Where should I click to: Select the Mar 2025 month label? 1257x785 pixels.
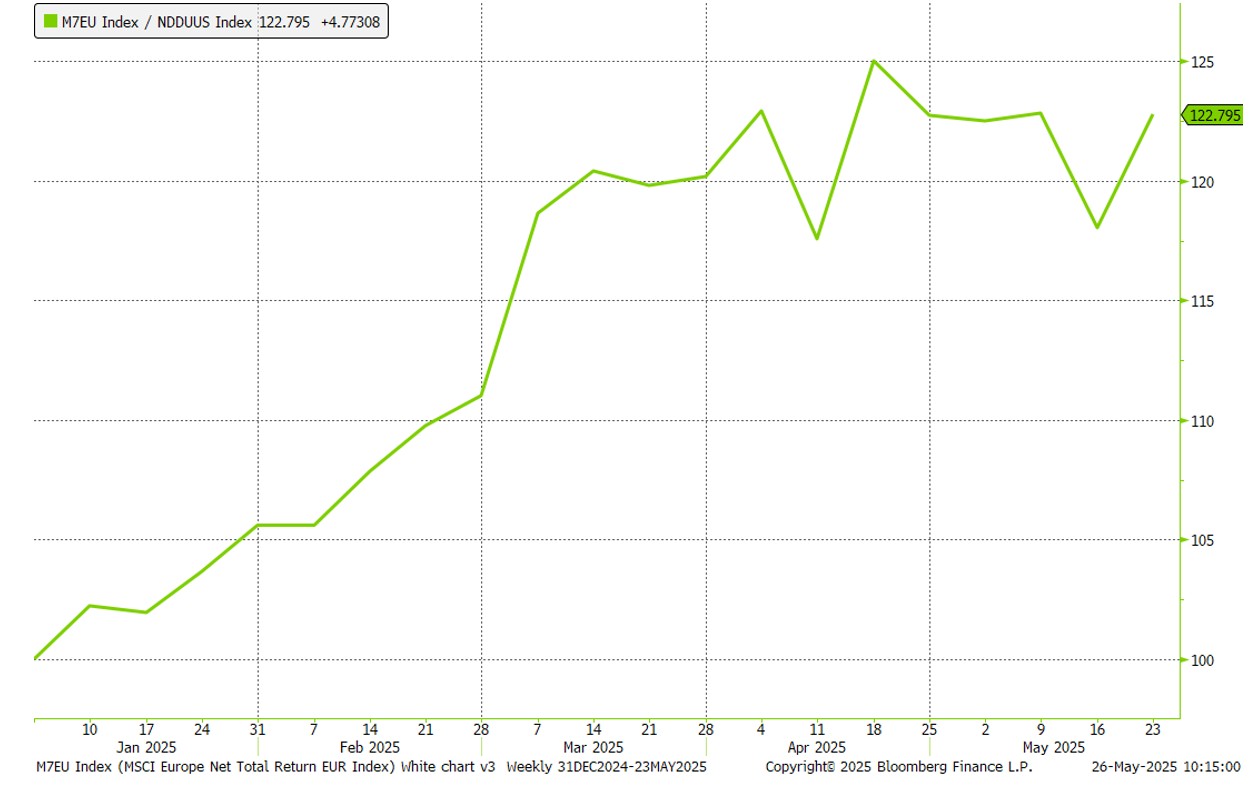(593, 747)
